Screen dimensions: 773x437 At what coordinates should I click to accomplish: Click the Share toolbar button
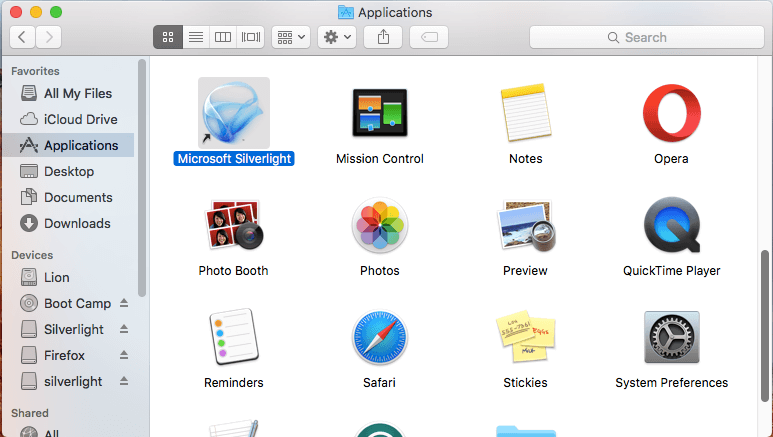[x=383, y=37]
